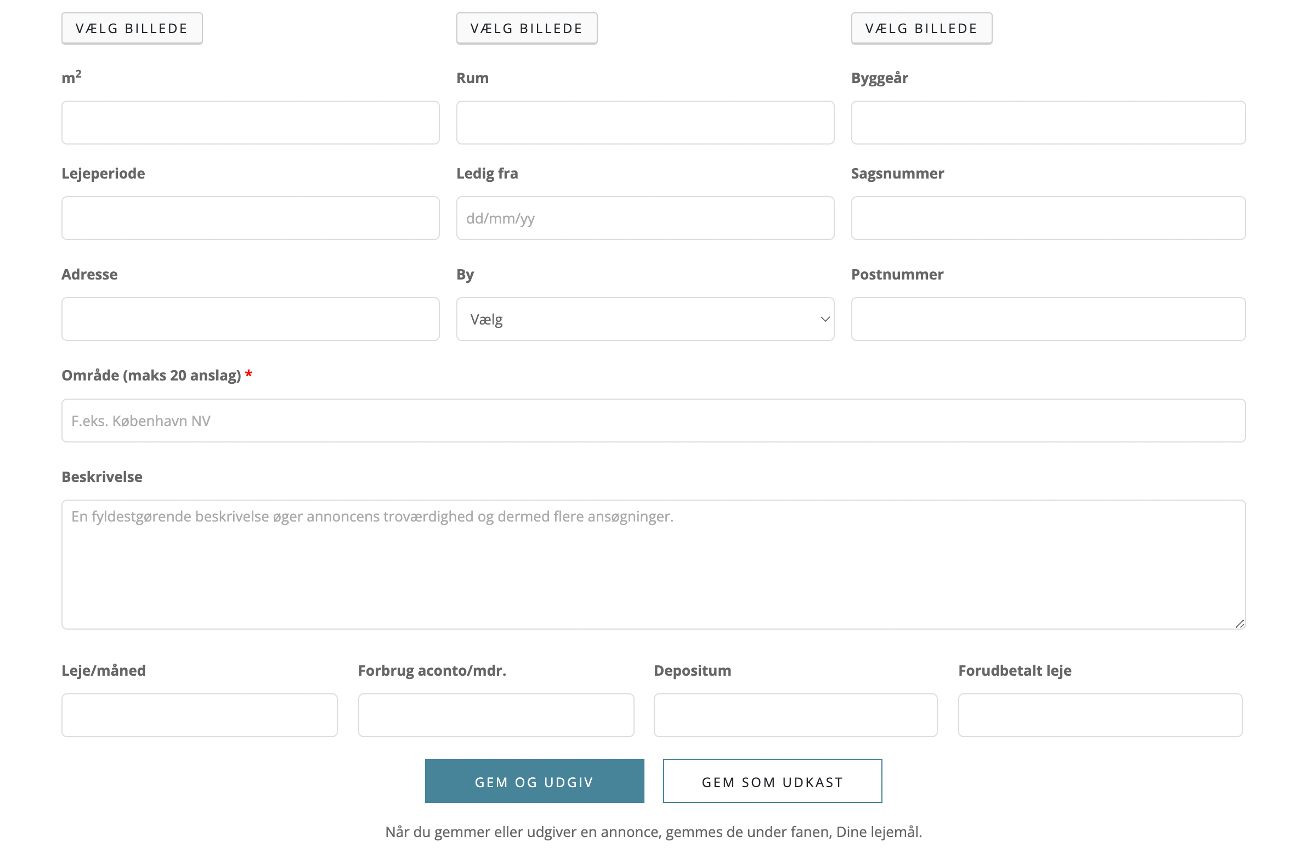
Task: Click the first Vælg Billede button
Action: pos(132,28)
